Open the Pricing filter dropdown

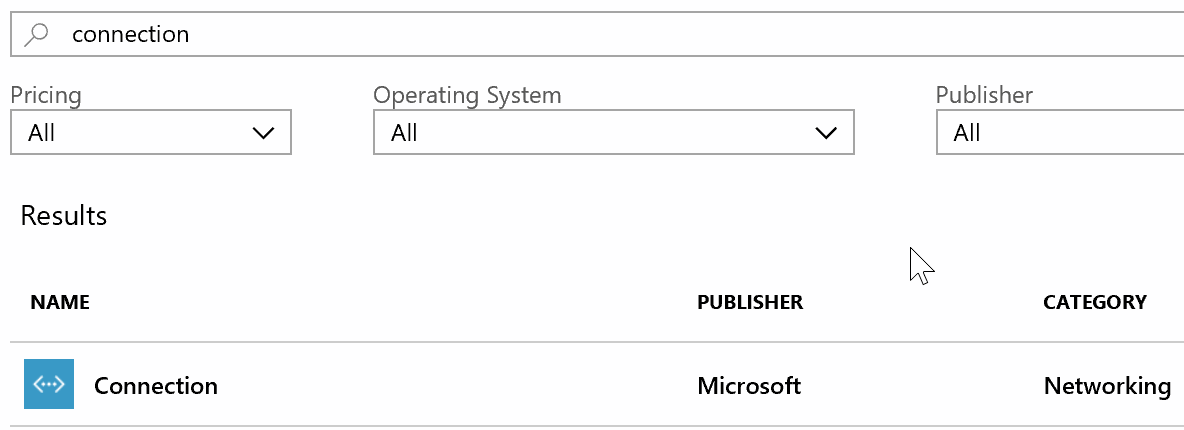point(150,133)
